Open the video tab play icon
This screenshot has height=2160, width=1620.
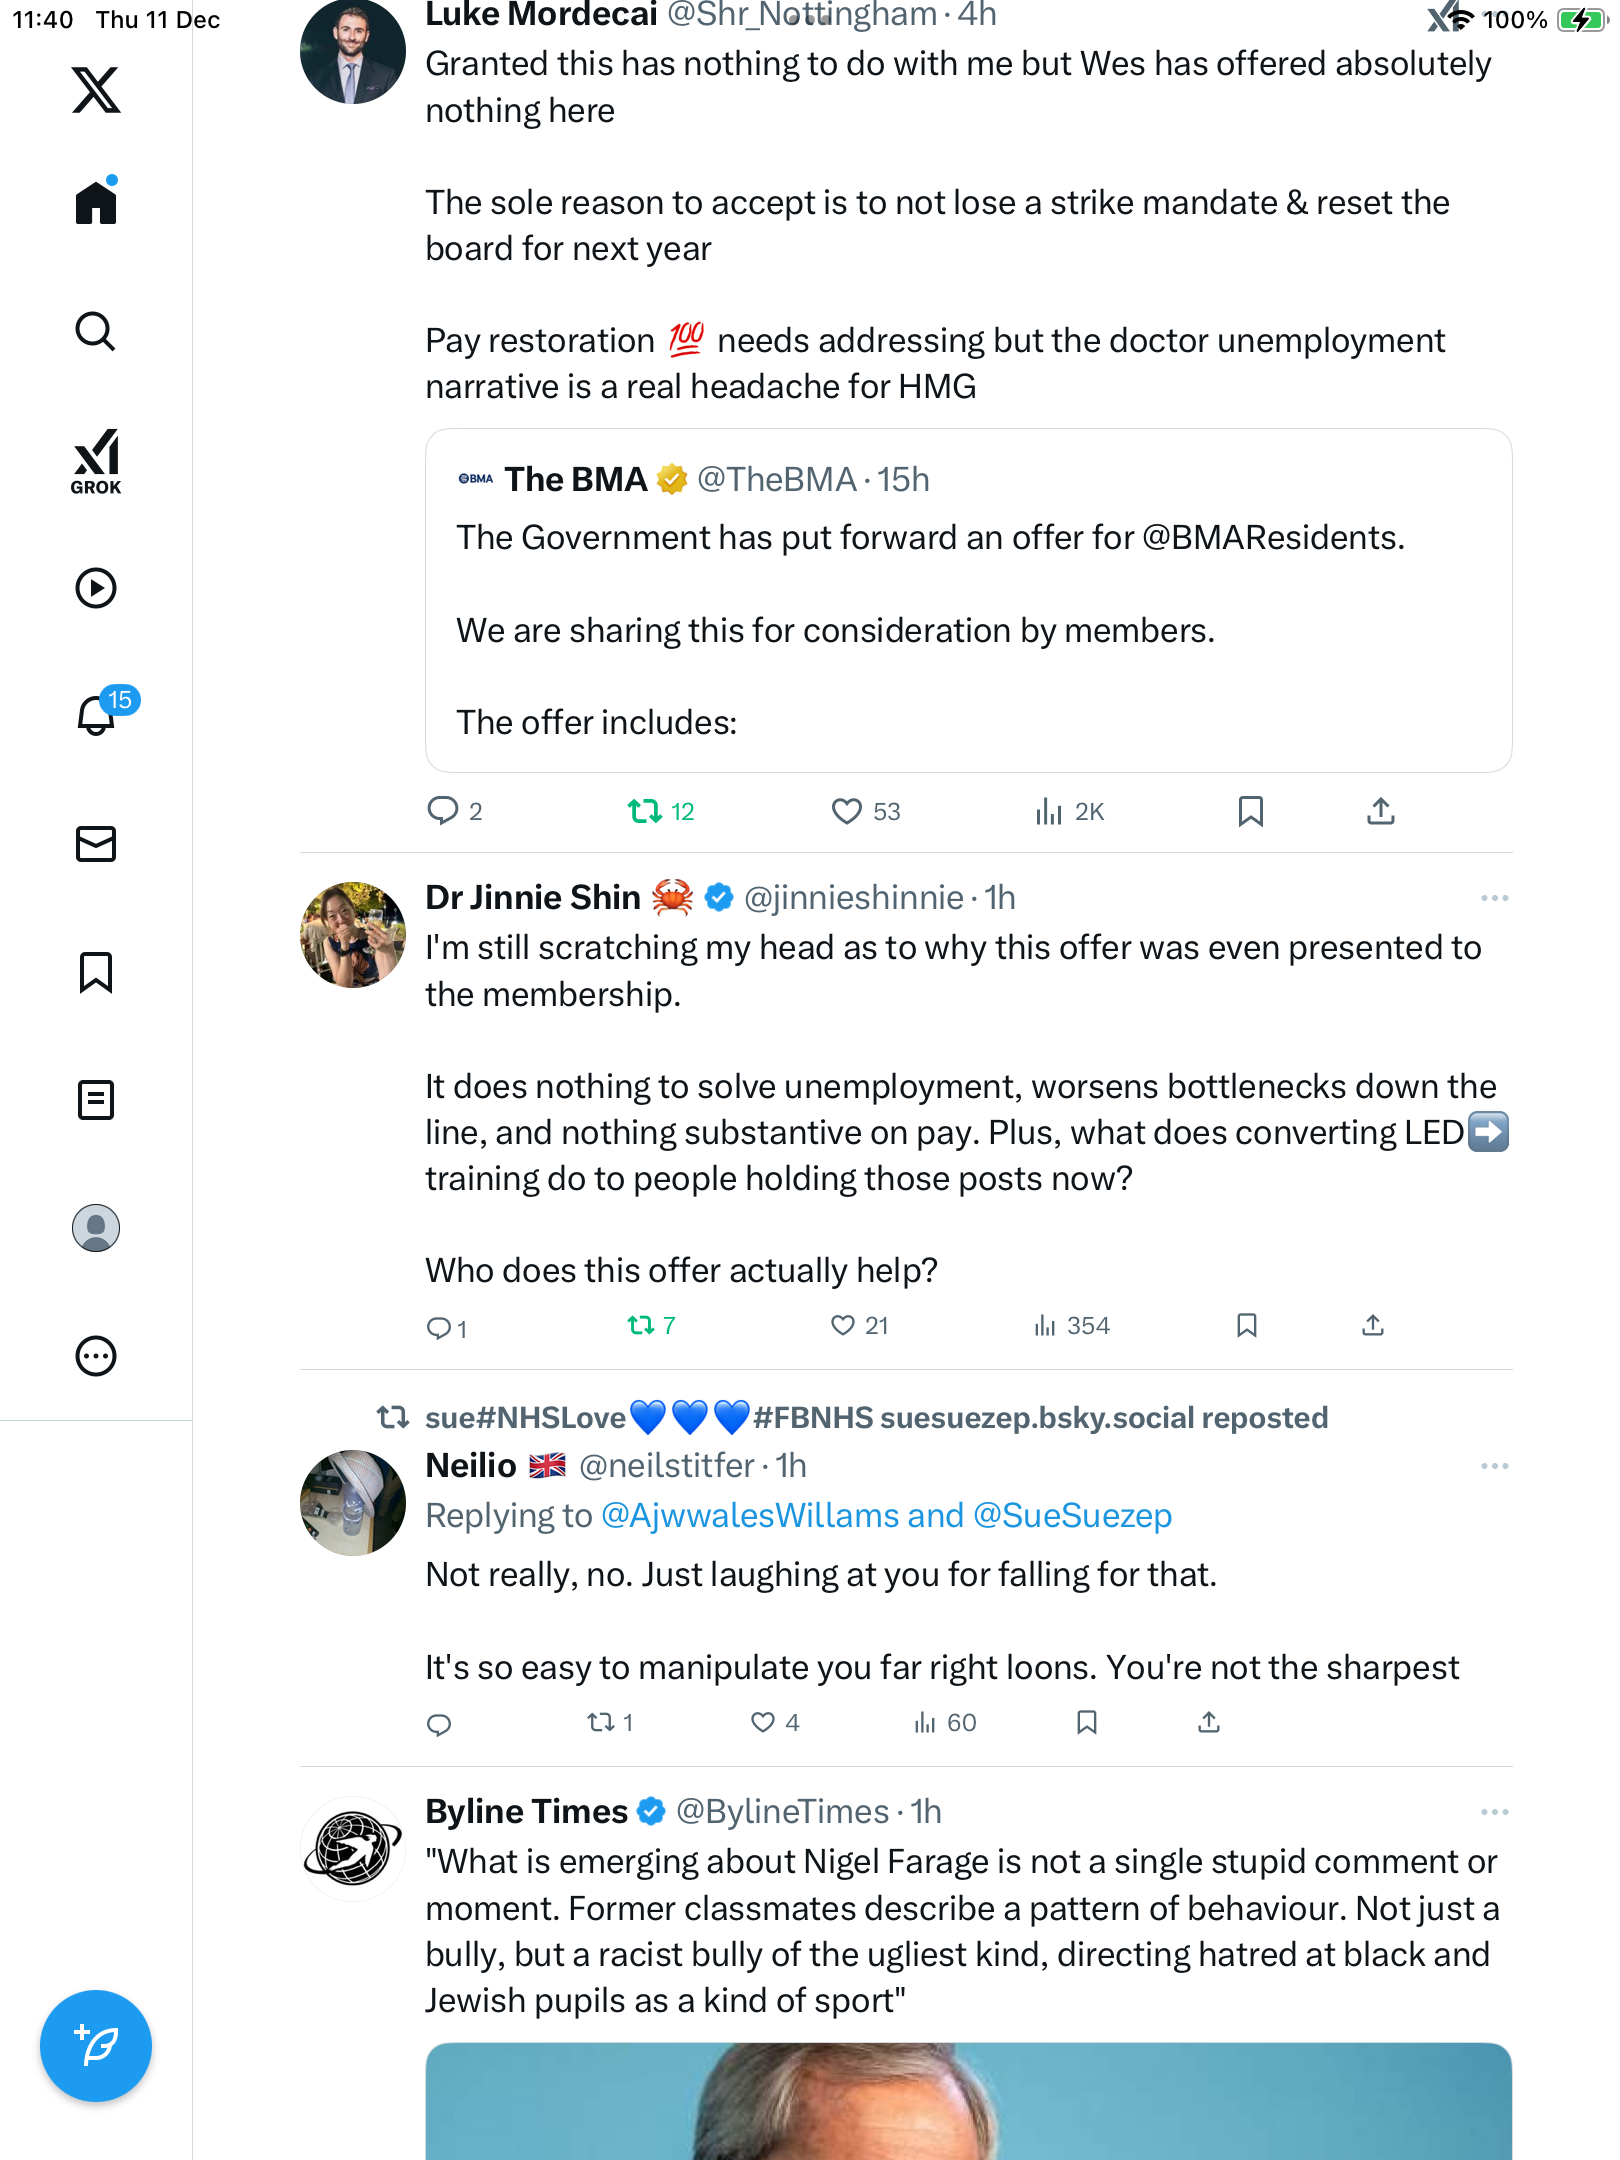[96, 588]
